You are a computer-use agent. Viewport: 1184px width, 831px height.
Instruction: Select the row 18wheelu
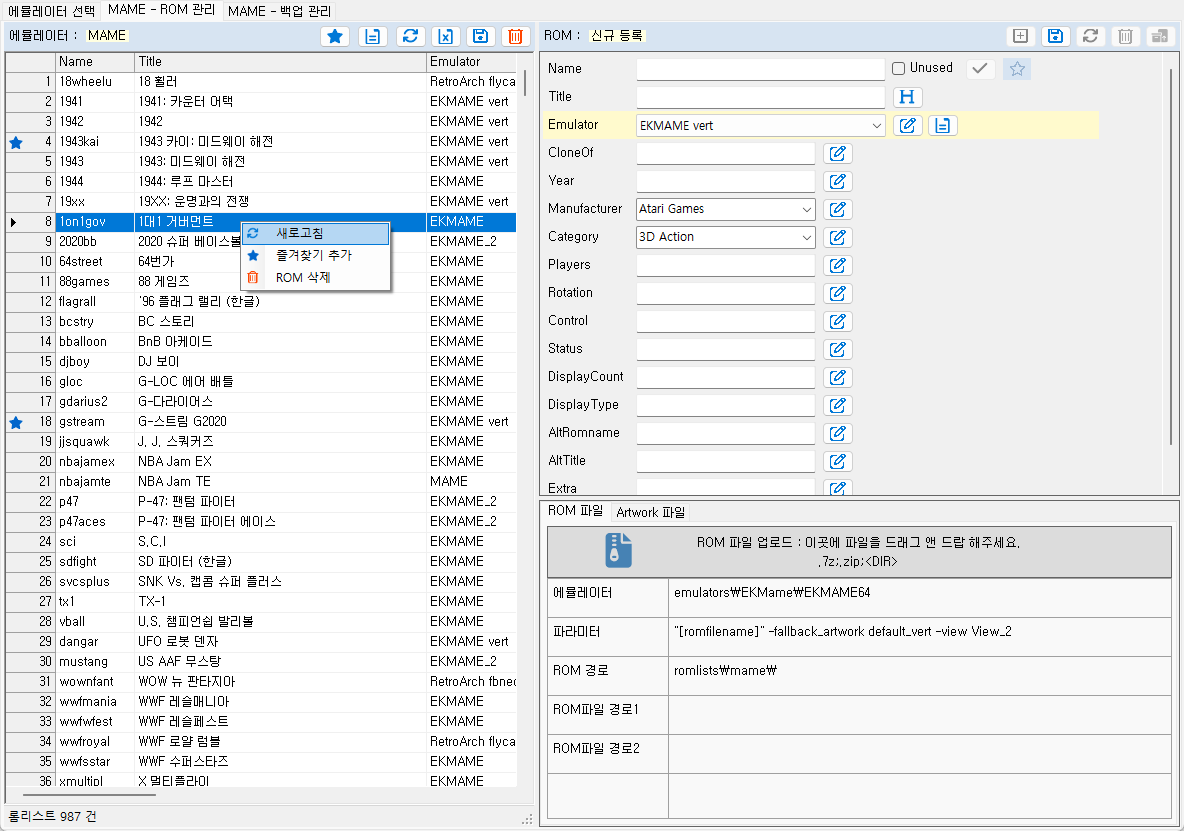[x=261, y=82]
